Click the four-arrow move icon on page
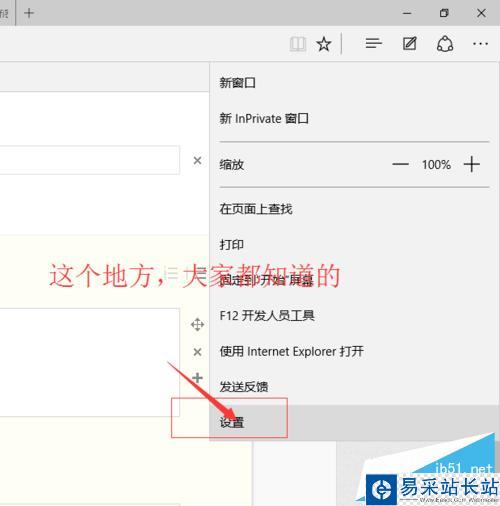 coord(197,324)
